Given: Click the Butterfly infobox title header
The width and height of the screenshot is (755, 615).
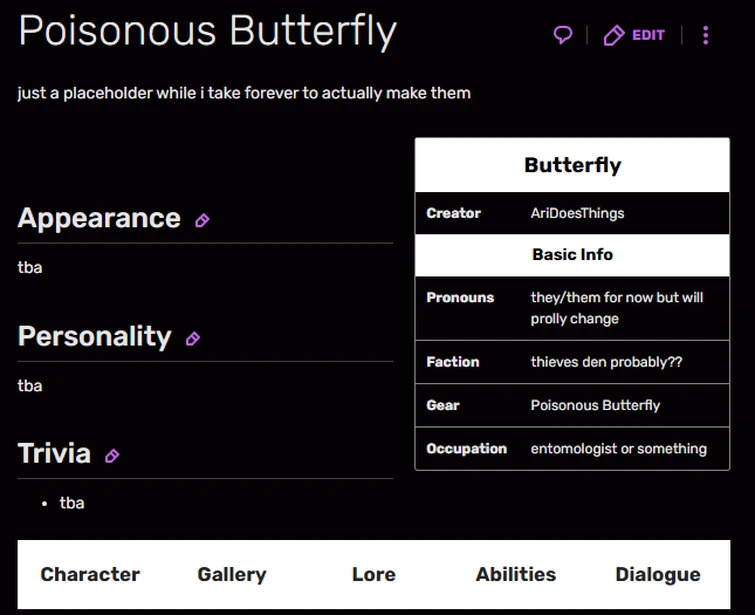Looking at the screenshot, I should click(572, 165).
